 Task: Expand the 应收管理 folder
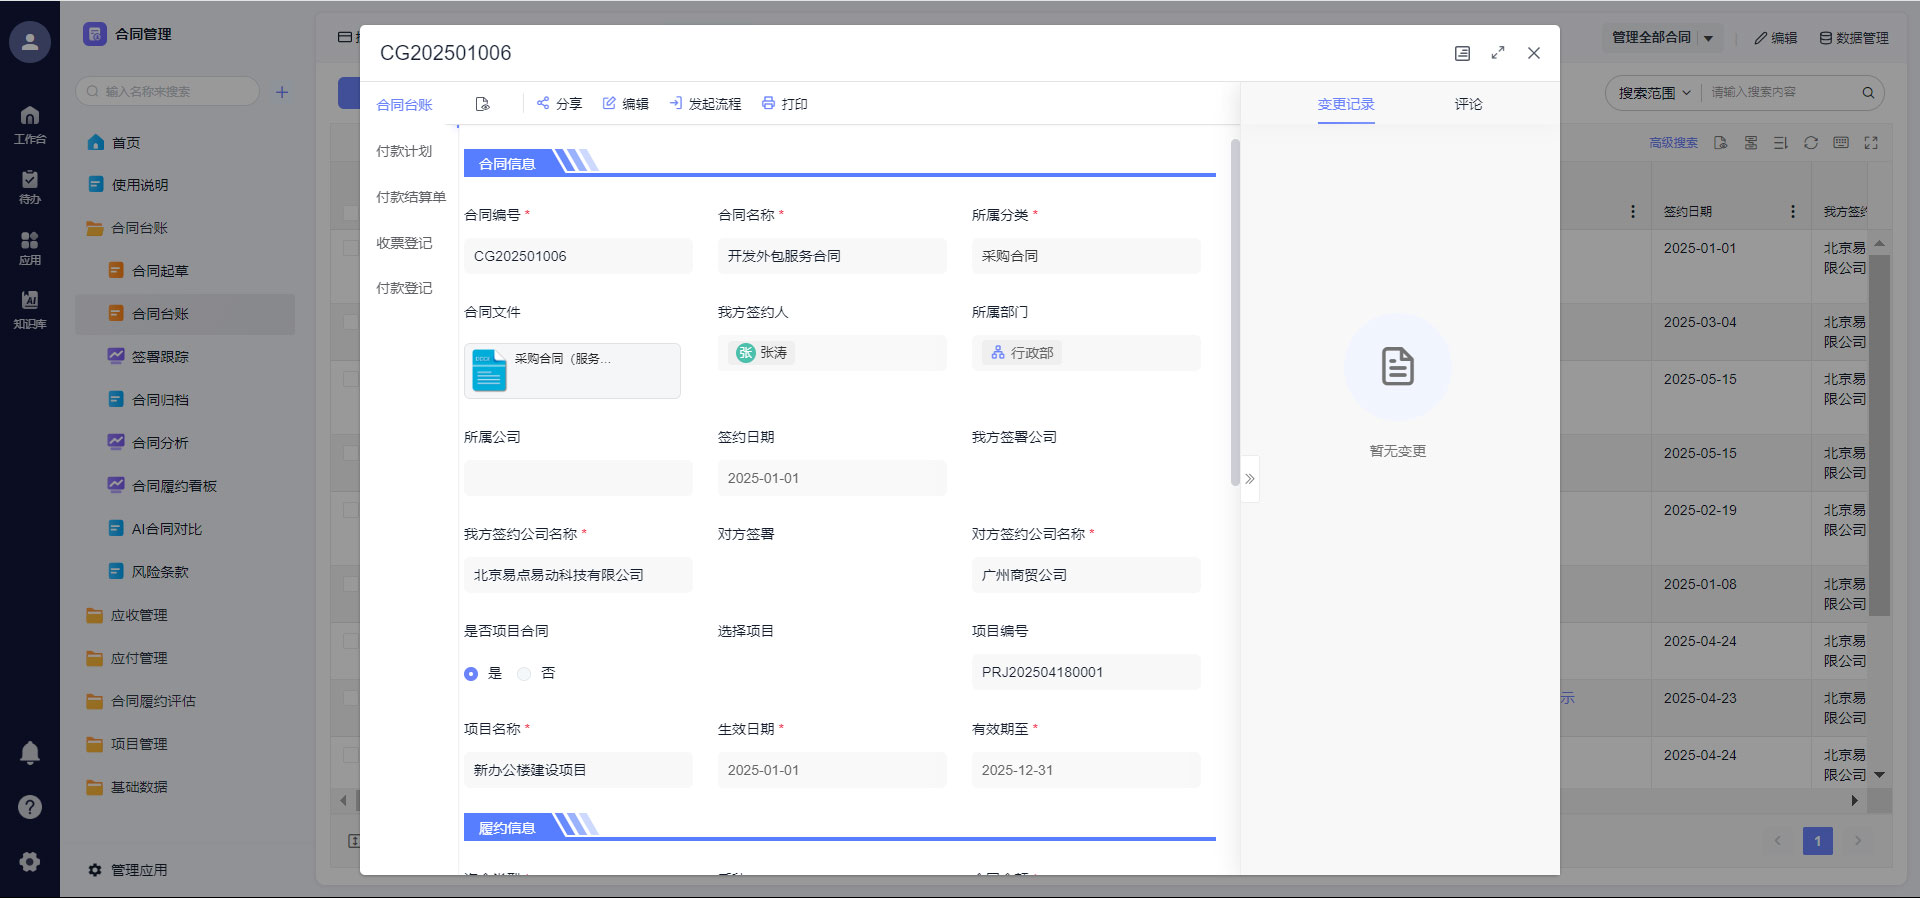pyautogui.click(x=138, y=615)
